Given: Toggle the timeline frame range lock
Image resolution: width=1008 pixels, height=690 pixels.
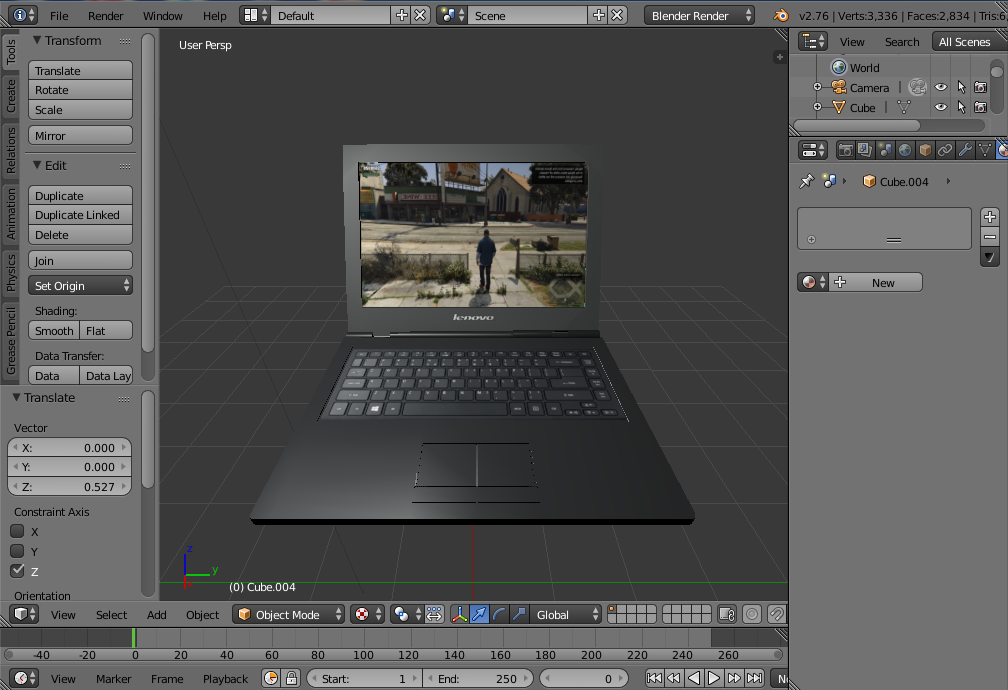Looking at the screenshot, I should [291, 678].
